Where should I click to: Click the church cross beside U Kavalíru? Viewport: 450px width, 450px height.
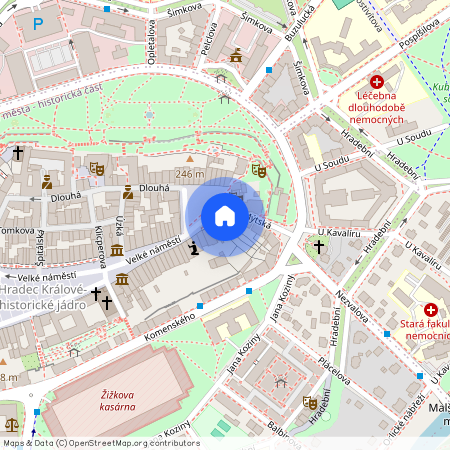click(x=319, y=247)
